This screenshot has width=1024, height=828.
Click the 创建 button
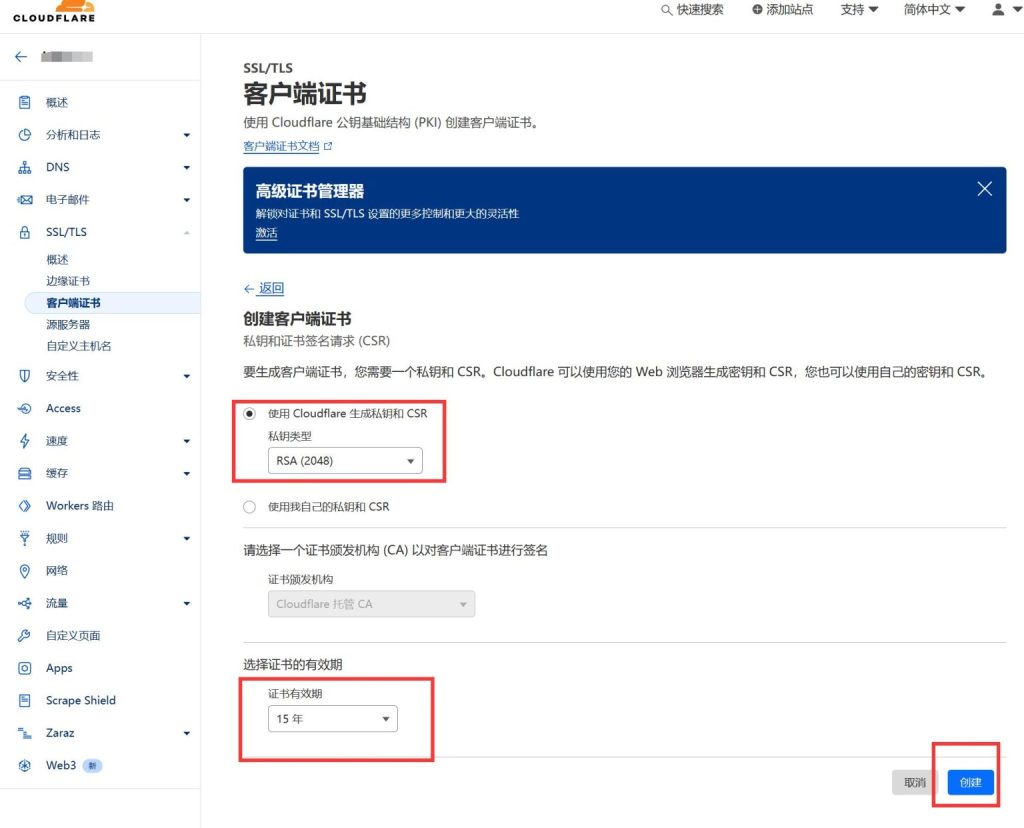click(967, 783)
